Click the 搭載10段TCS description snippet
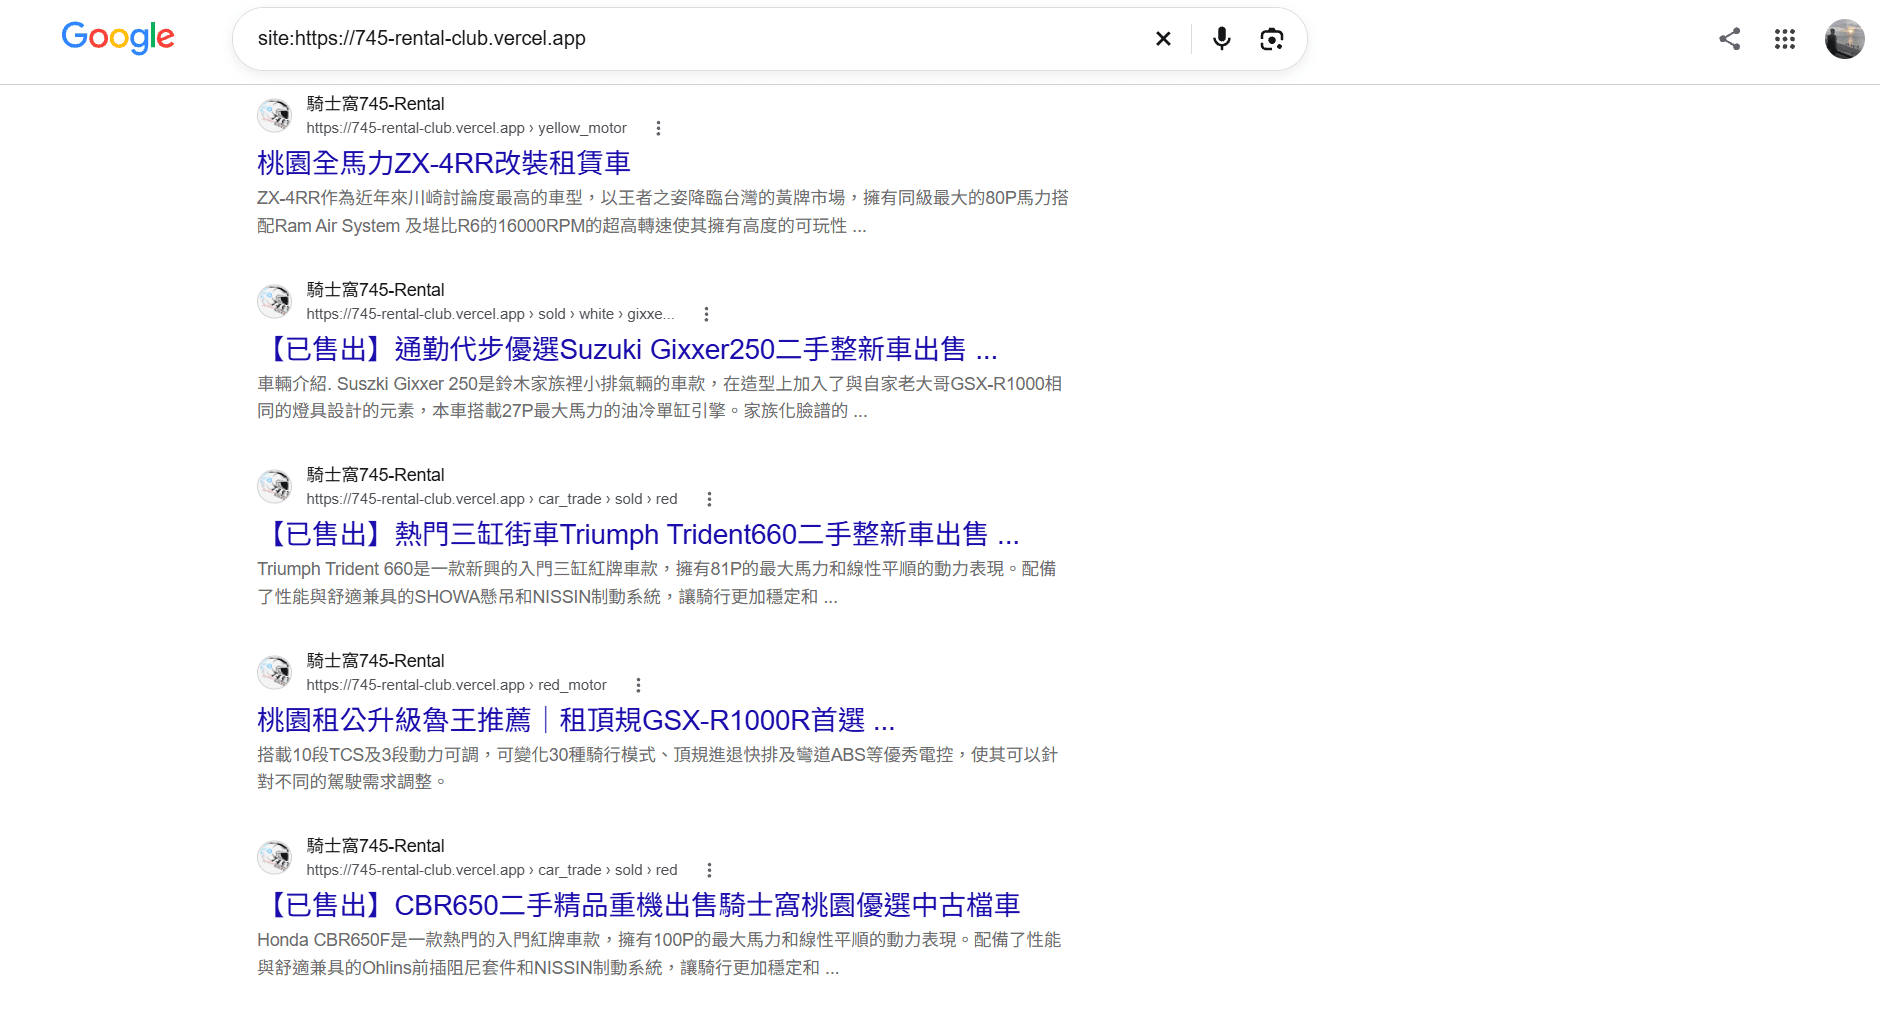Image resolution: width=1880 pixels, height=1015 pixels. [657, 768]
